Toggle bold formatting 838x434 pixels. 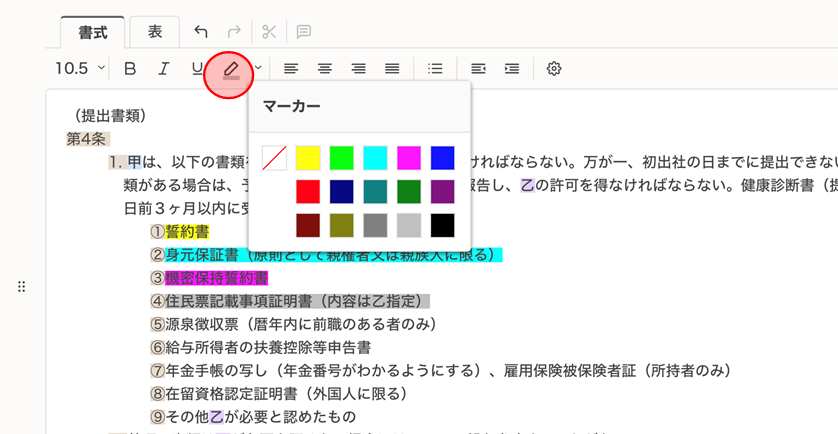[129, 69]
